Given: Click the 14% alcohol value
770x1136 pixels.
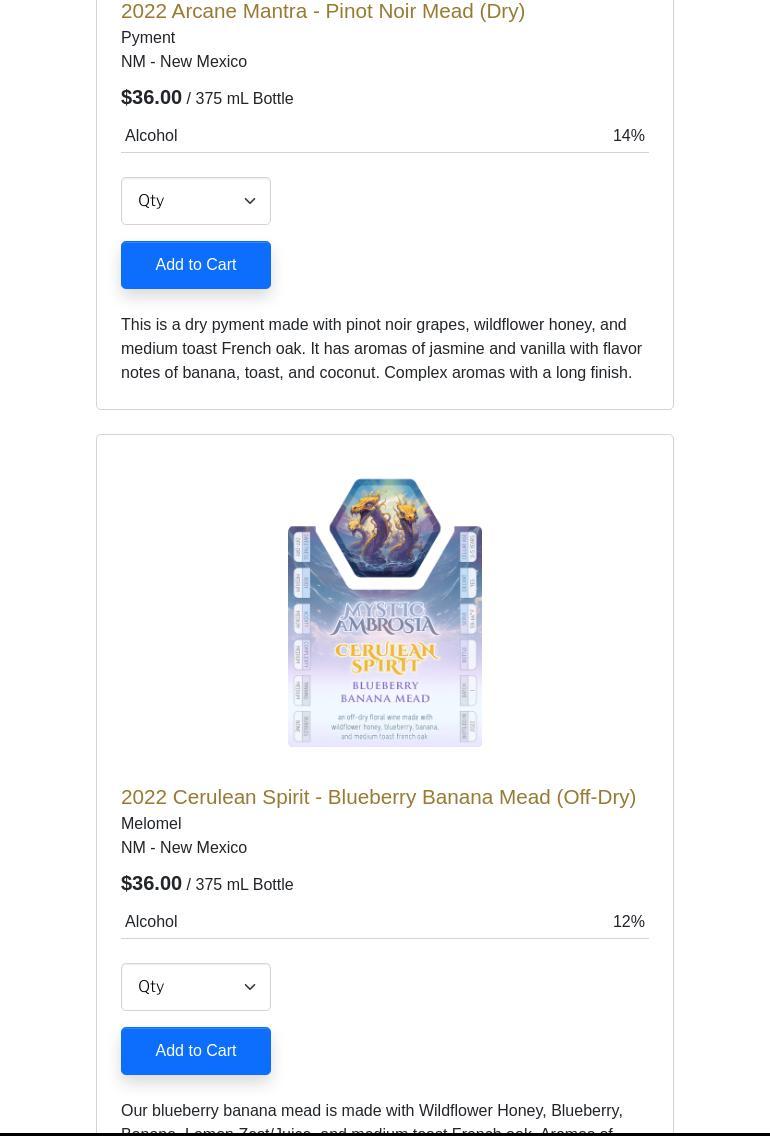Looking at the screenshot, I should (628, 136).
